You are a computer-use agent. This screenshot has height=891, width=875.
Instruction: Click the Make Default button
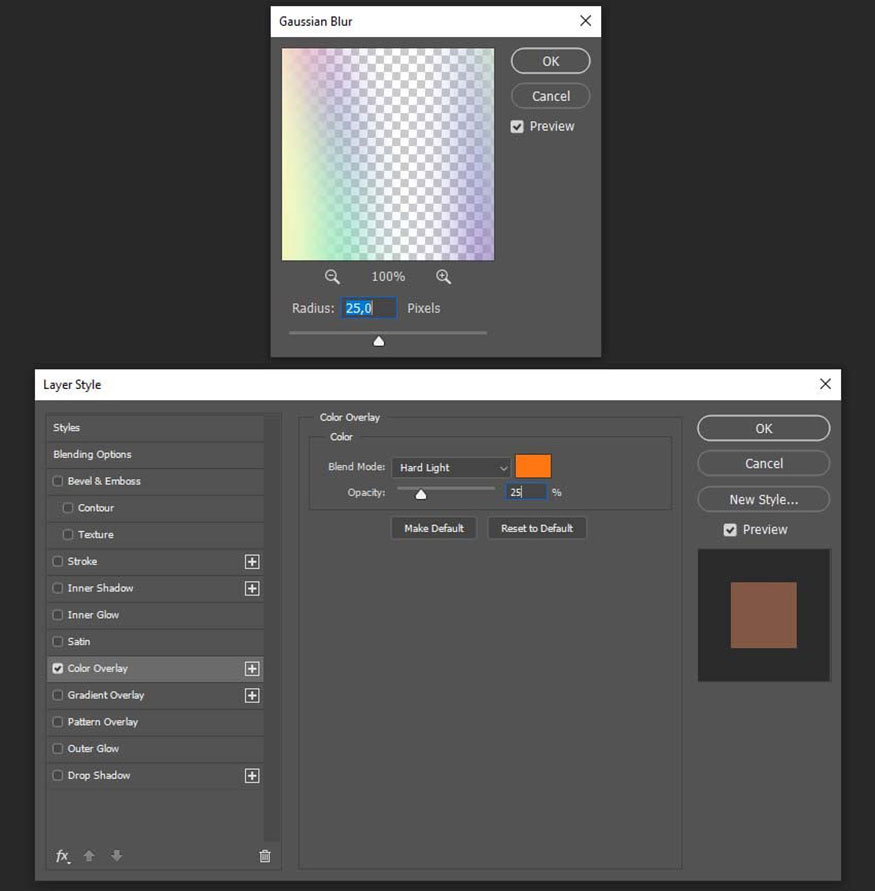tap(434, 528)
